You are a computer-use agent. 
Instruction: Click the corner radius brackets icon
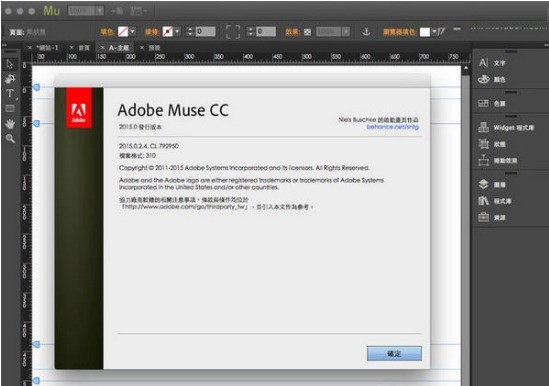(233, 32)
